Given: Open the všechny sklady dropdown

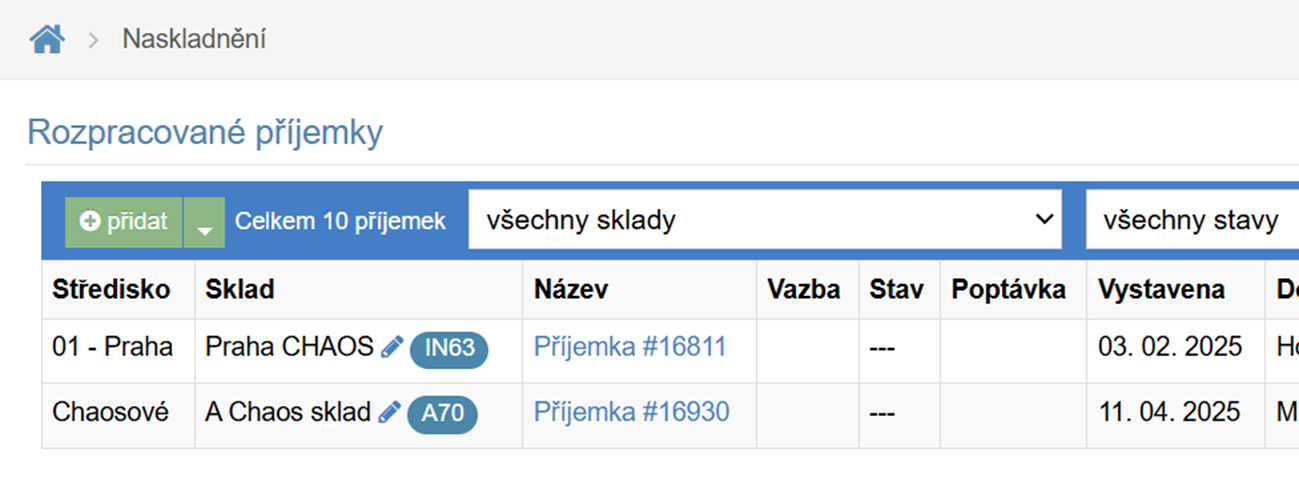Looking at the screenshot, I should coord(765,220).
